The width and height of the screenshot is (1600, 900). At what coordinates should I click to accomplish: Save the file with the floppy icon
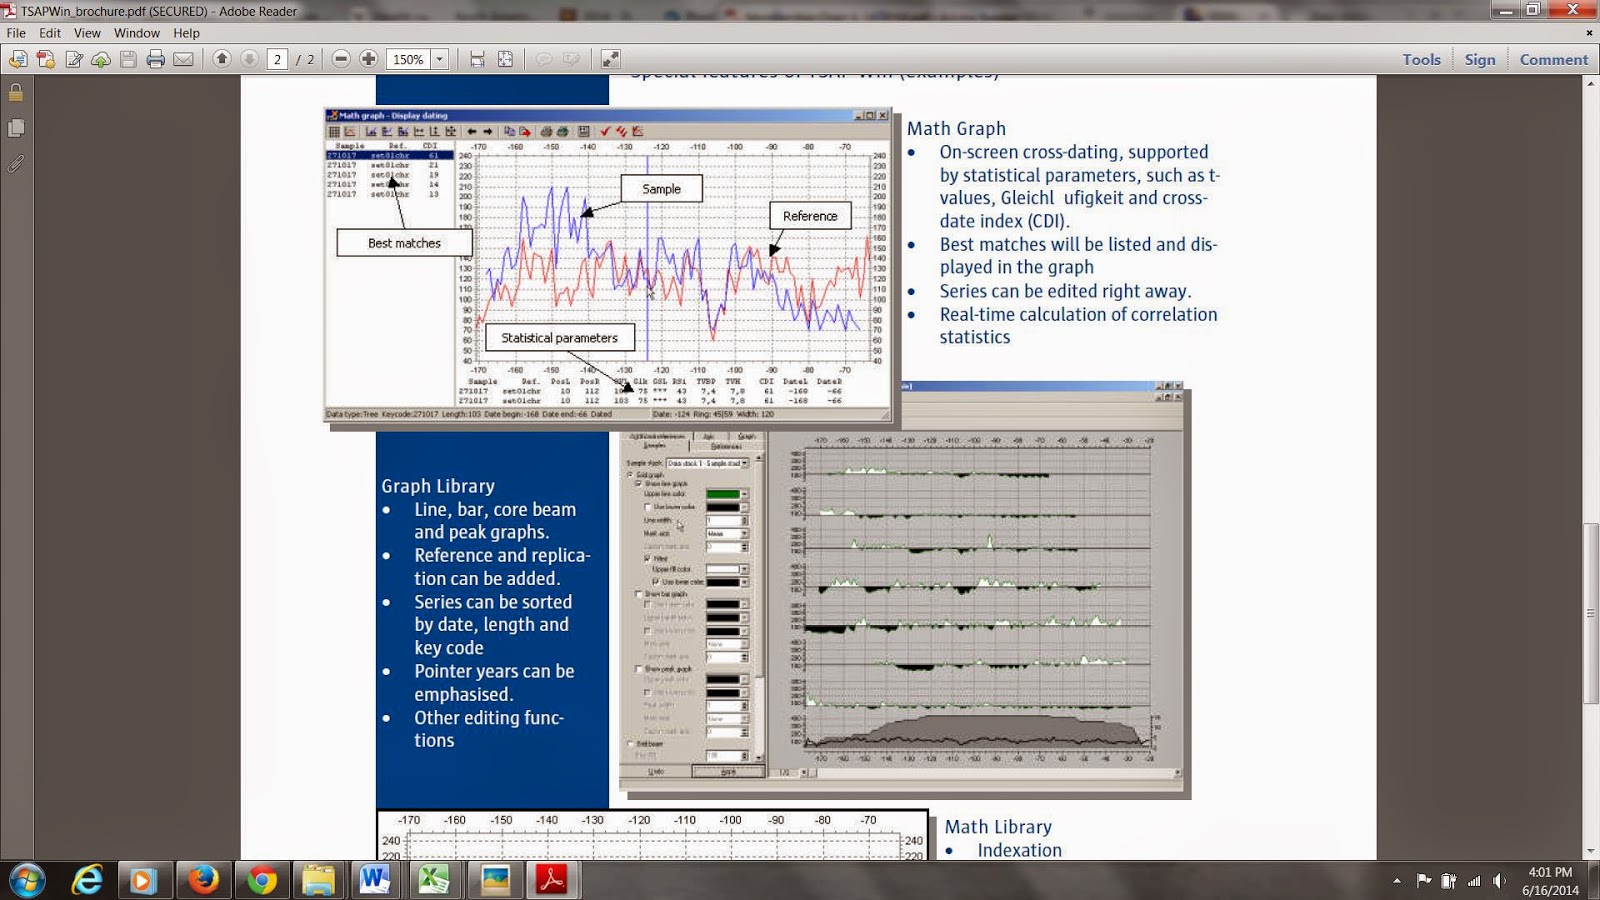click(128, 60)
